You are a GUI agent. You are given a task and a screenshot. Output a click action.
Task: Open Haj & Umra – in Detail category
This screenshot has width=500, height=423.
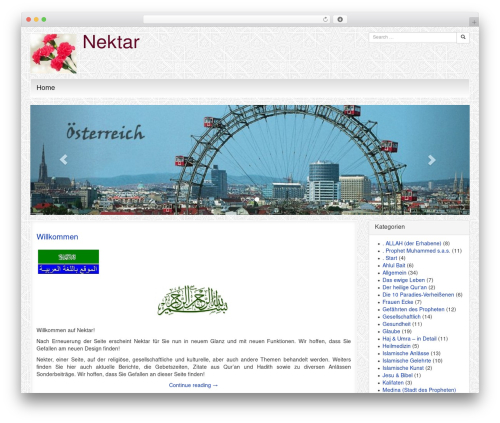[409, 339]
